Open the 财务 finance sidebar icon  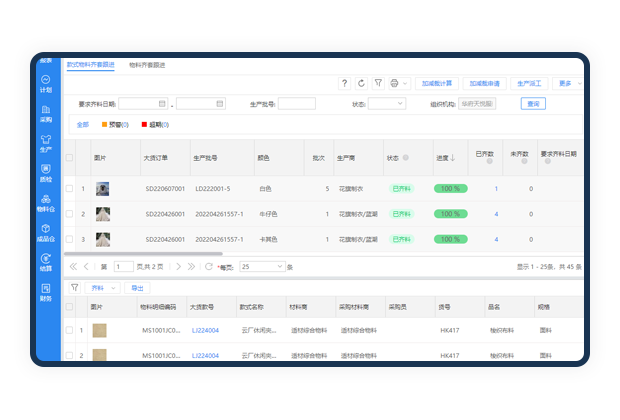pyautogui.click(x=46, y=292)
